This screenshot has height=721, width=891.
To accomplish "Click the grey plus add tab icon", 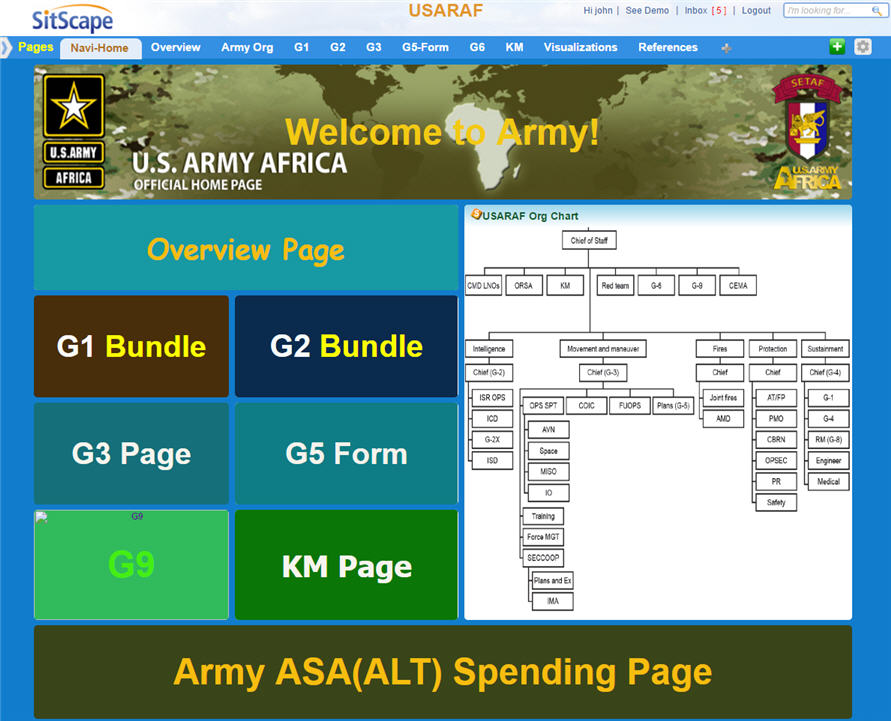I will (726, 48).
